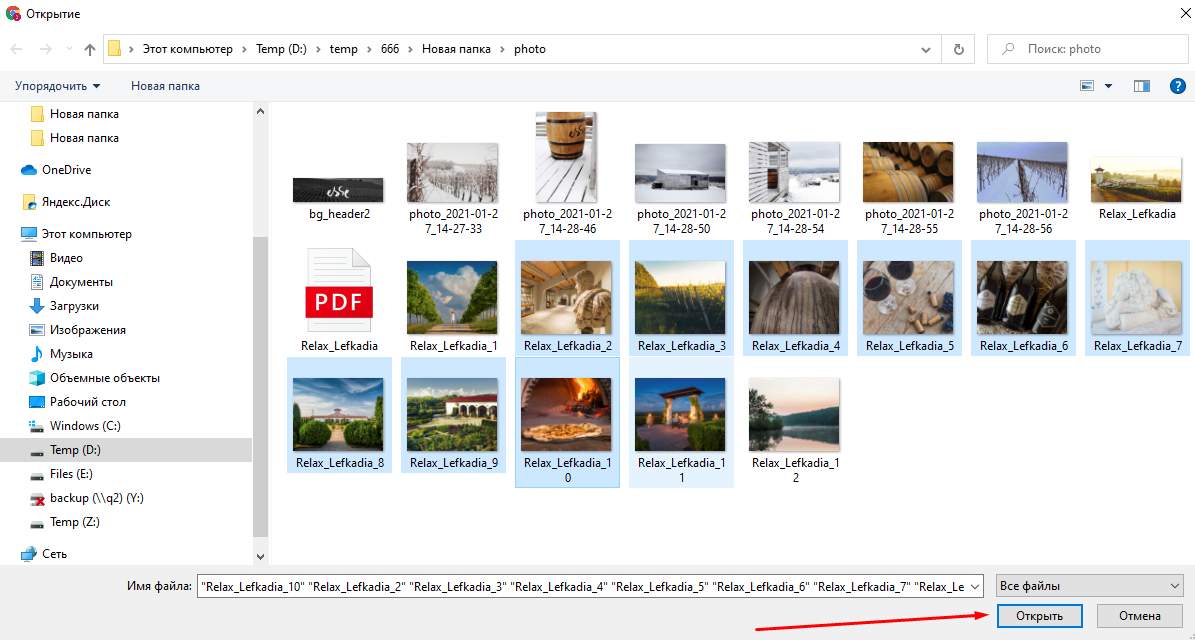Click the Открыть button
The height and width of the screenshot is (640, 1195).
[x=1039, y=616]
